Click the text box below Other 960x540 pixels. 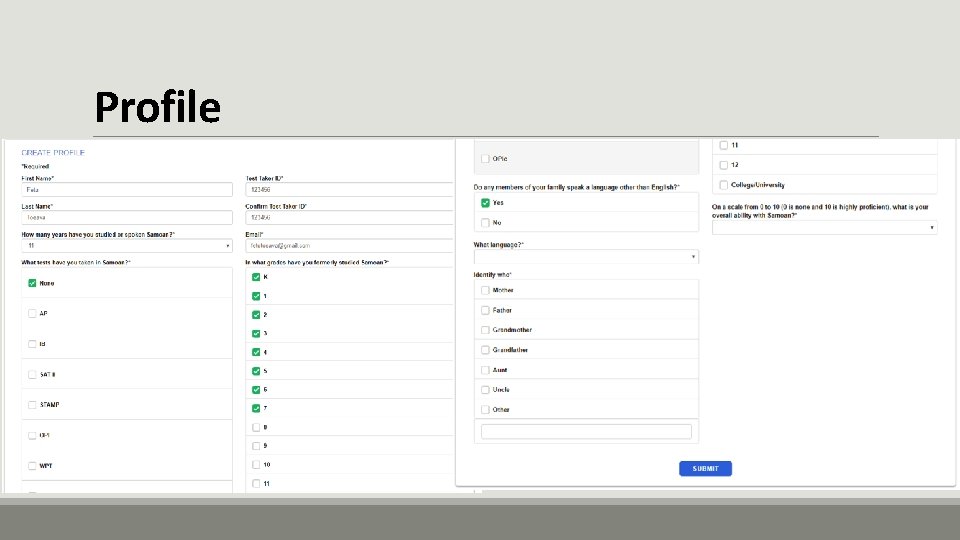pos(586,432)
